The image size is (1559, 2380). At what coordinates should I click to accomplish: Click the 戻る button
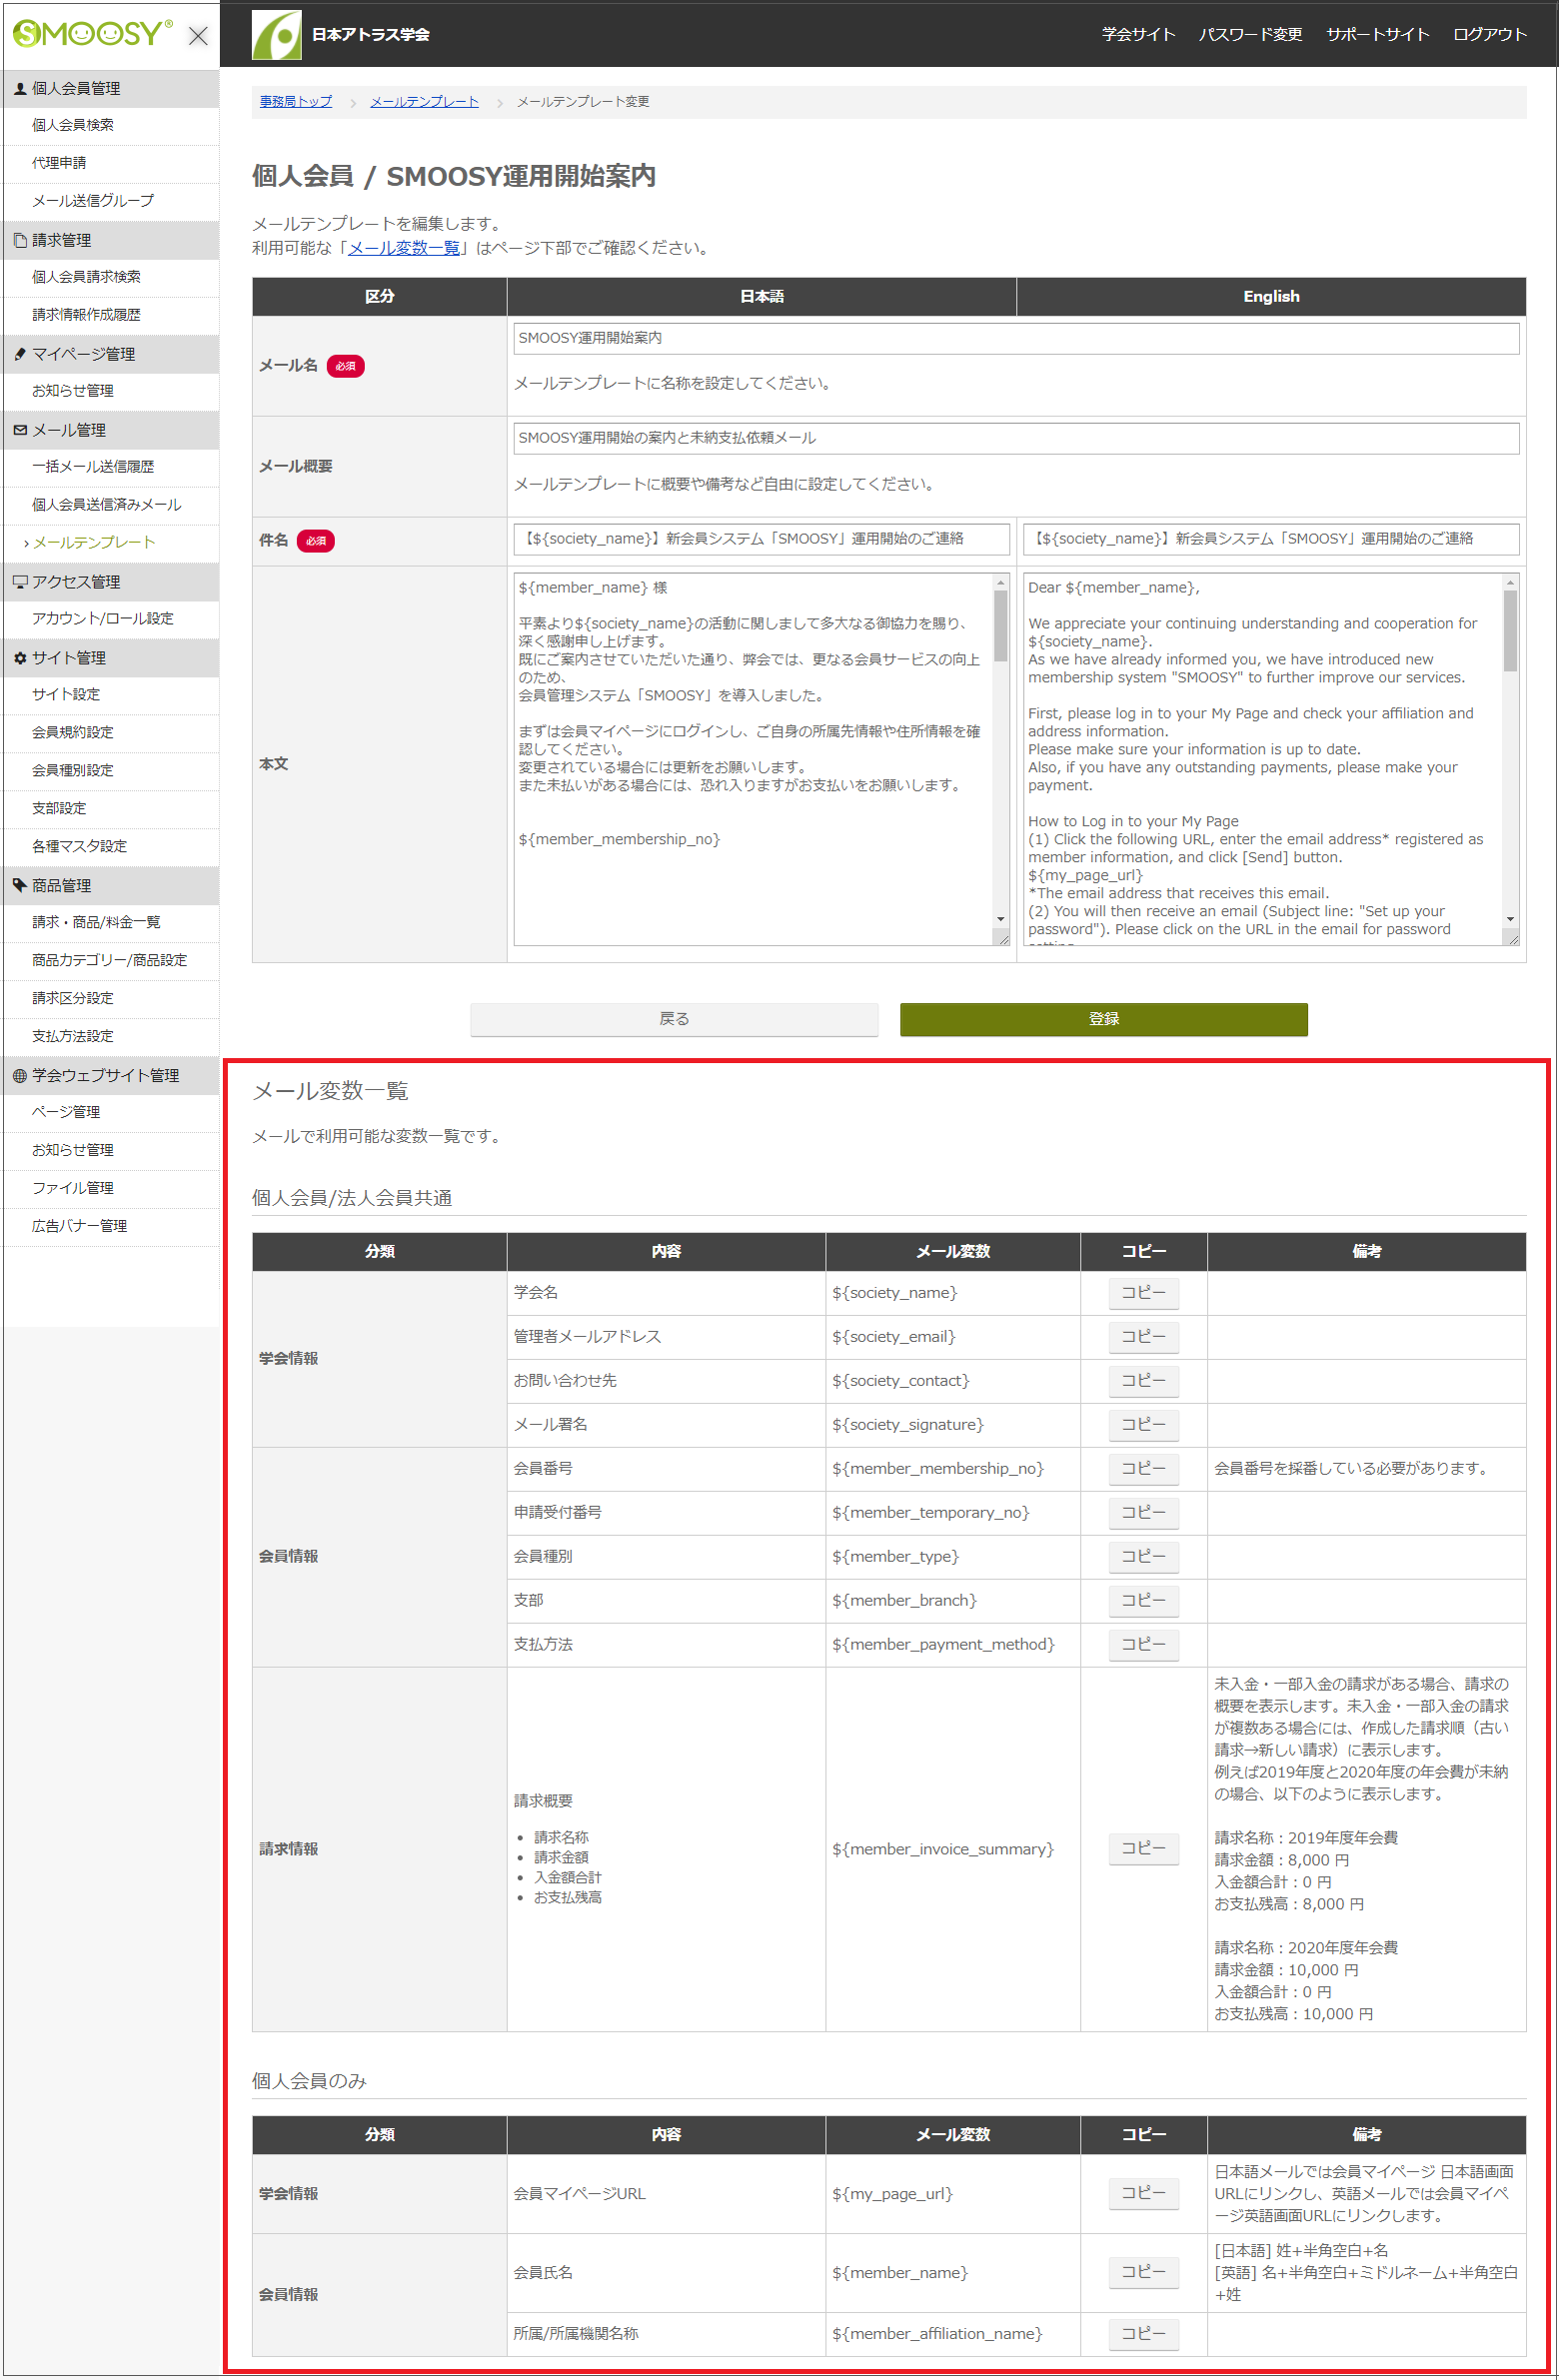click(x=674, y=1020)
